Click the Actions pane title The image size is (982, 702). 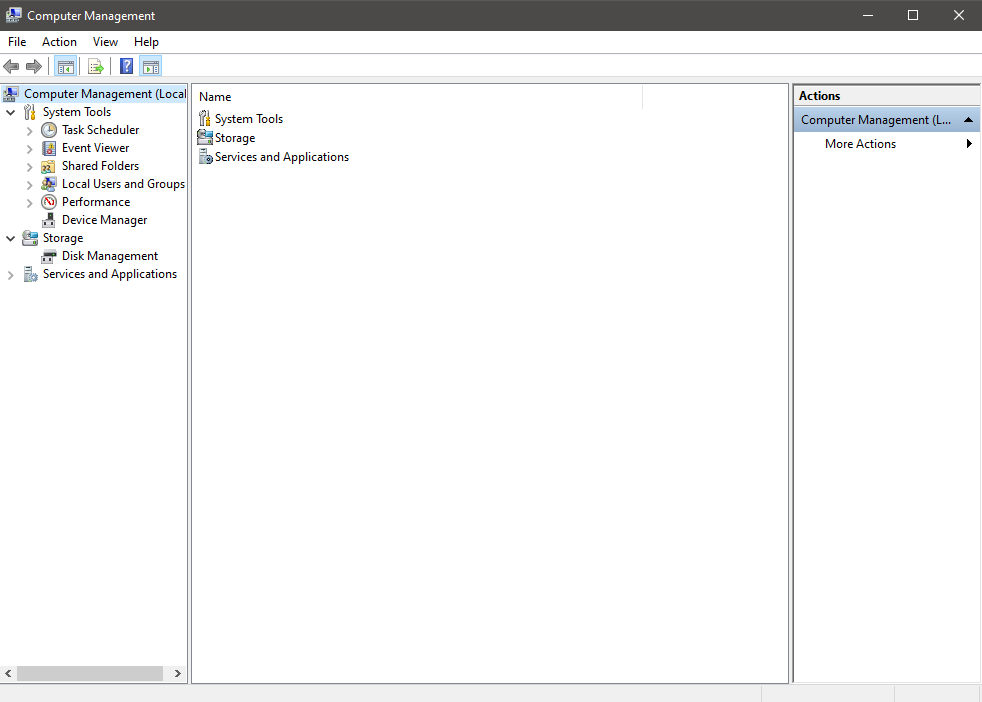pos(819,96)
